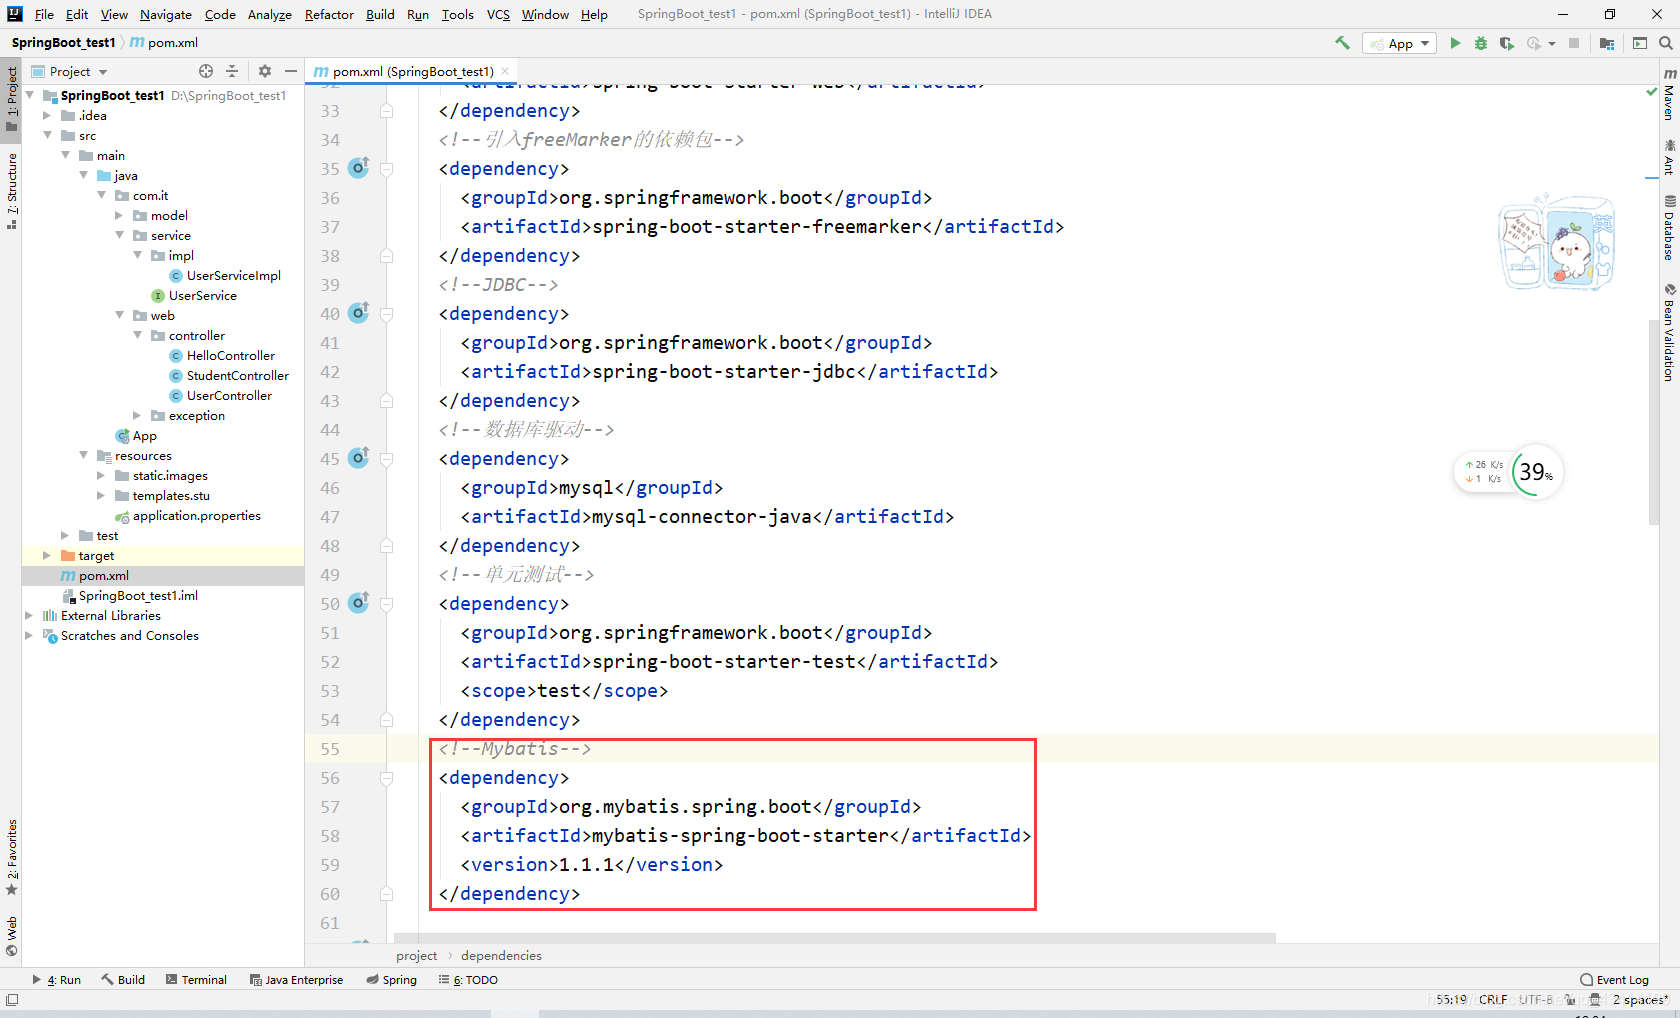
Task: Open the Favorites tool window
Action: click(12, 858)
